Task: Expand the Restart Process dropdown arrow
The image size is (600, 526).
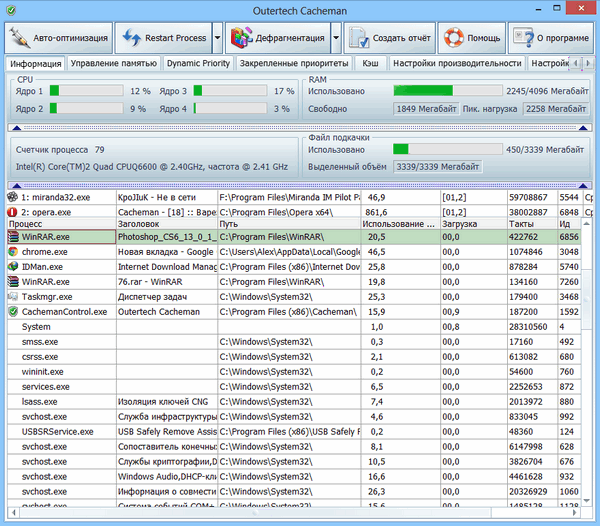Action: tap(217, 39)
